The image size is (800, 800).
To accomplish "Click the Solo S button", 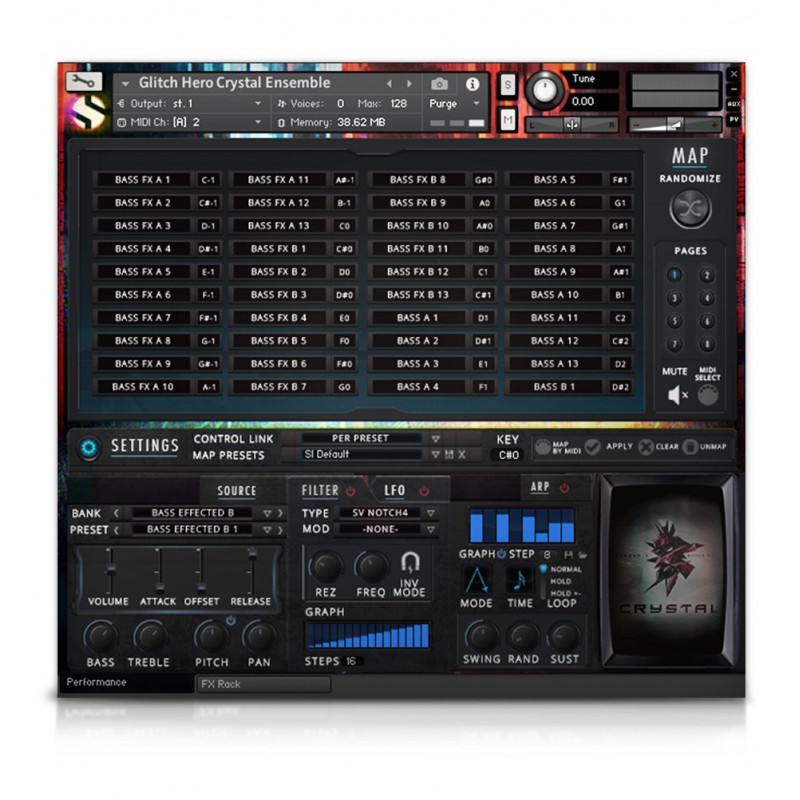I will (508, 85).
